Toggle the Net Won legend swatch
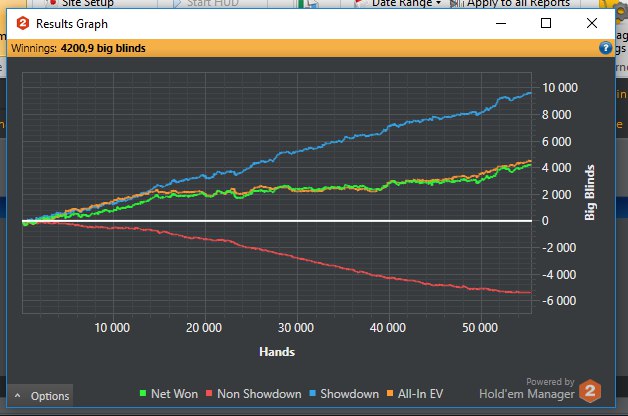The height and width of the screenshot is (416, 628). (x=143, y=393)
